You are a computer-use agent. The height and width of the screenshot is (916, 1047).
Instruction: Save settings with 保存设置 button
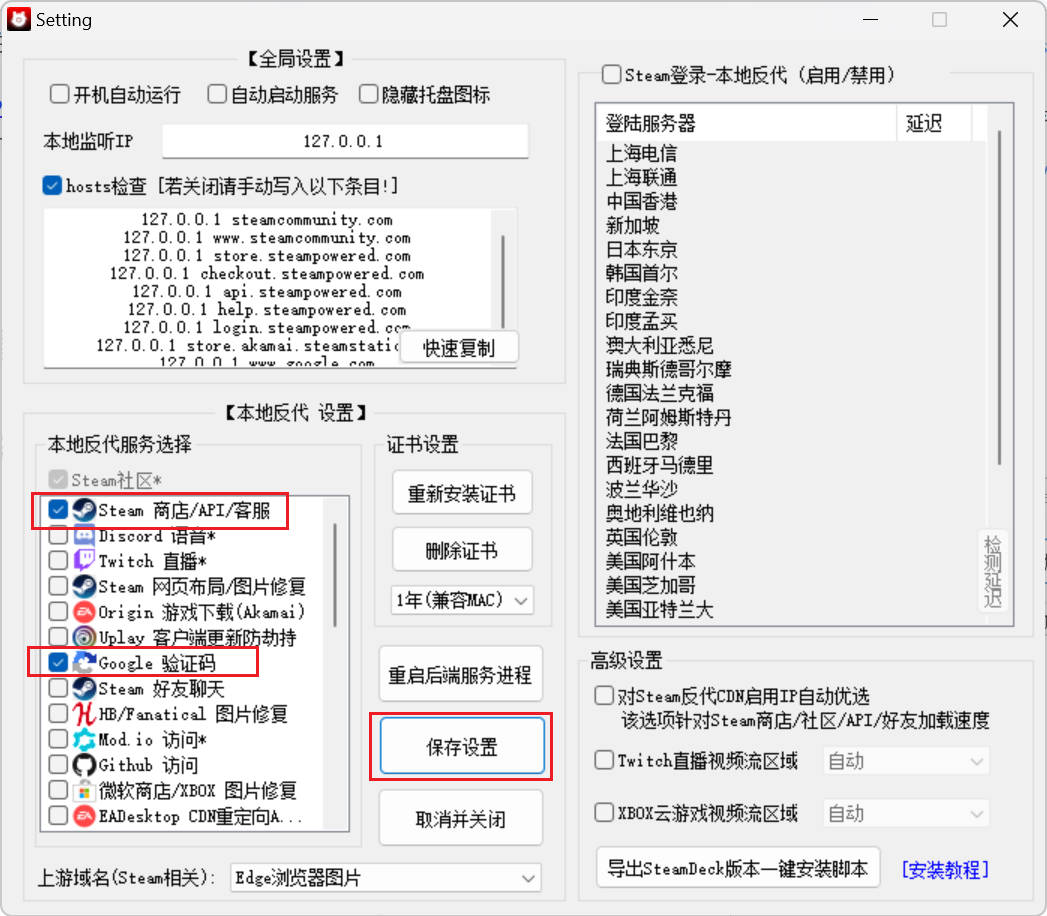click(462, 746)
